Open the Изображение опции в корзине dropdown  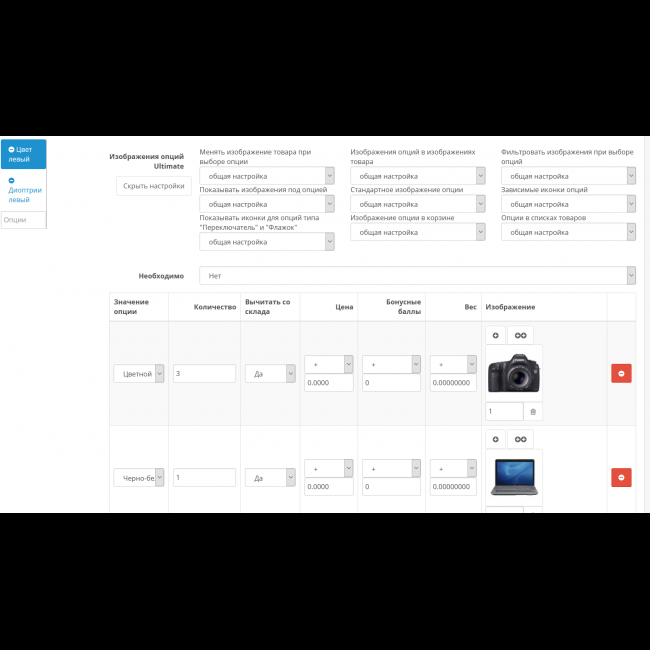tap(417, 232)
